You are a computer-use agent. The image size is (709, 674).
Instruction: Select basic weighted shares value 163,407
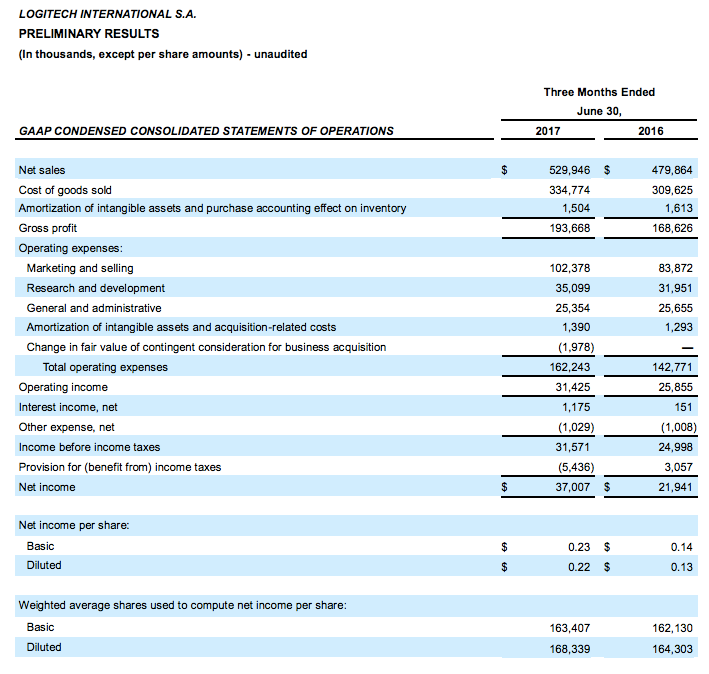[x=569, y=628]
